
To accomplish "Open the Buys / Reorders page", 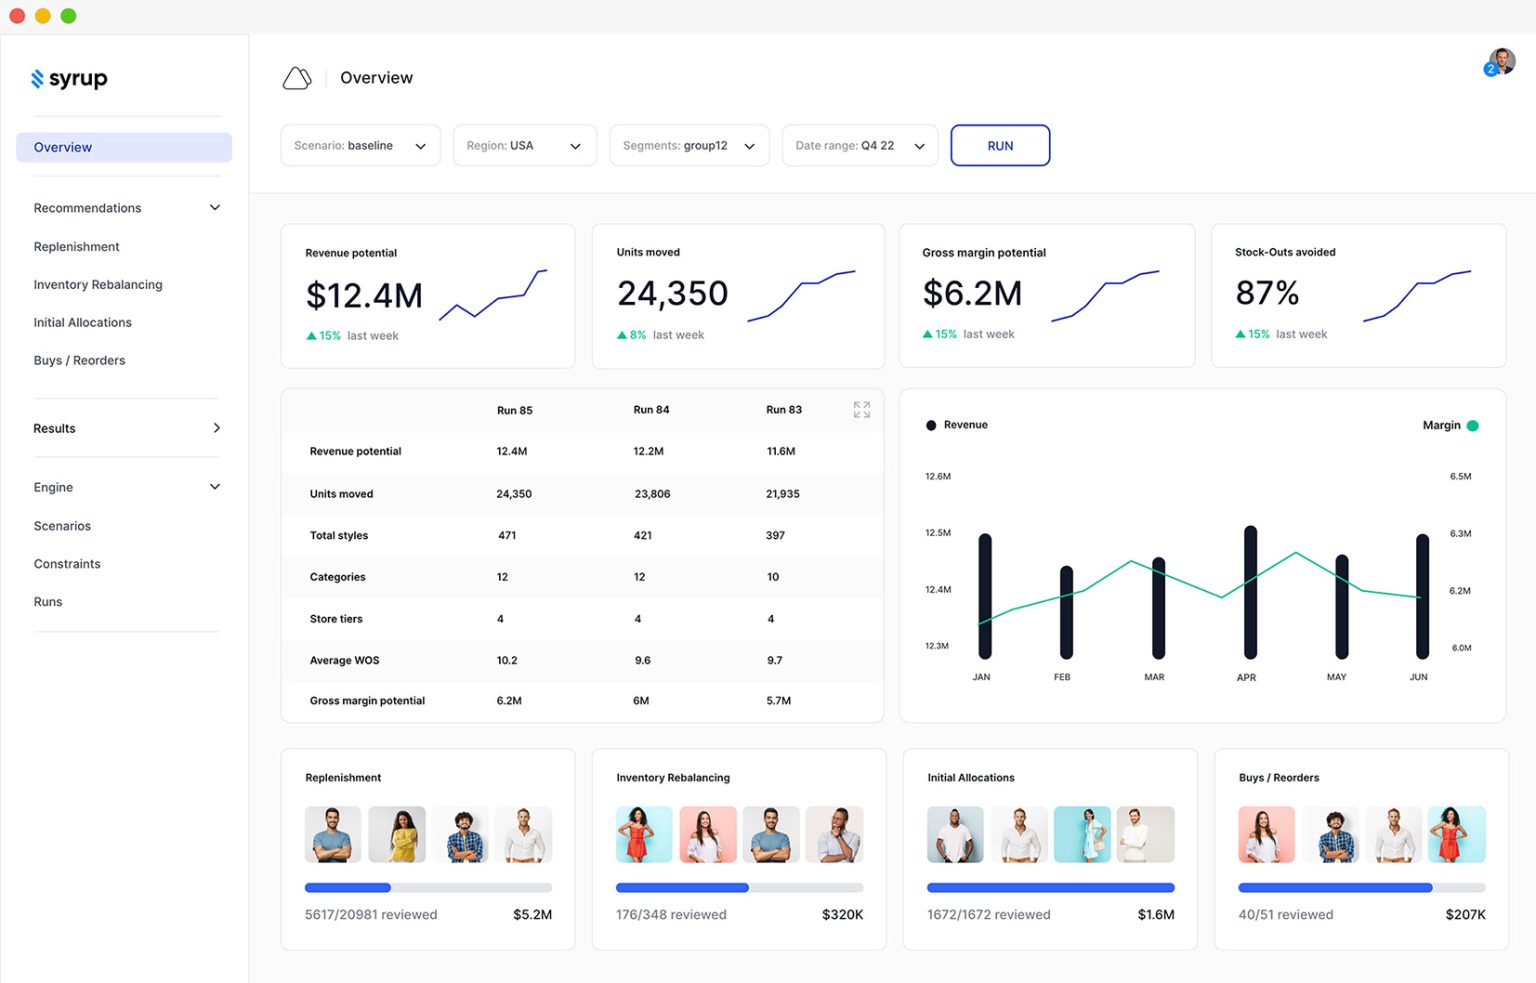I will 79,360.
